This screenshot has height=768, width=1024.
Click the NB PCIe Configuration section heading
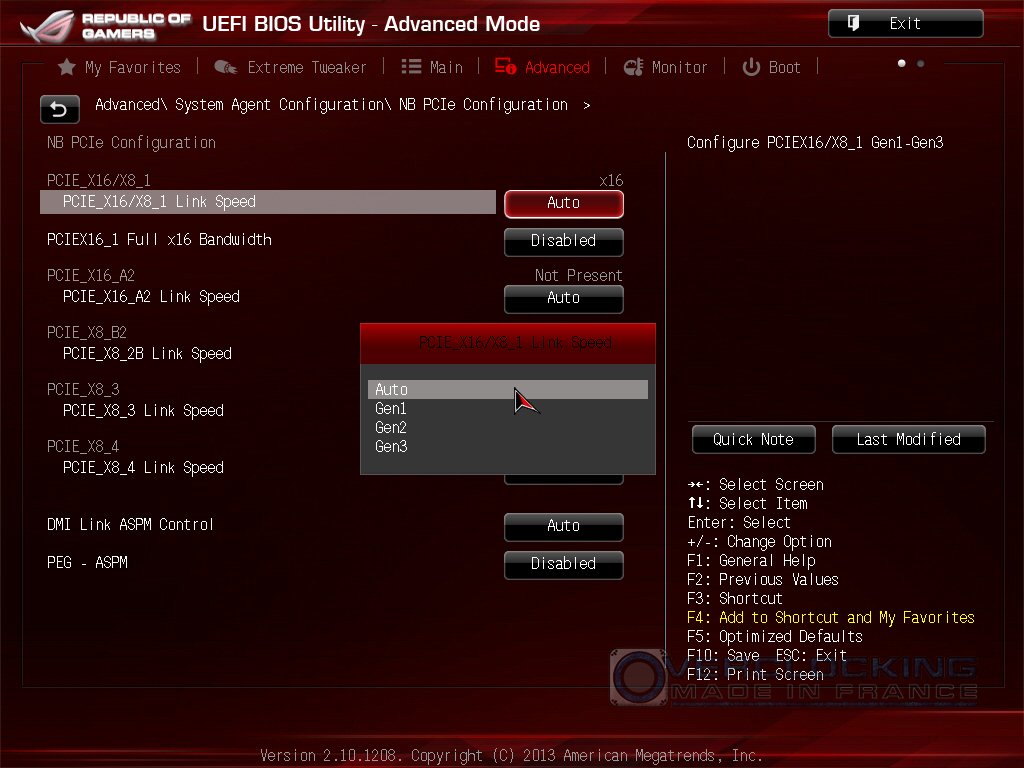click(131, 142)
